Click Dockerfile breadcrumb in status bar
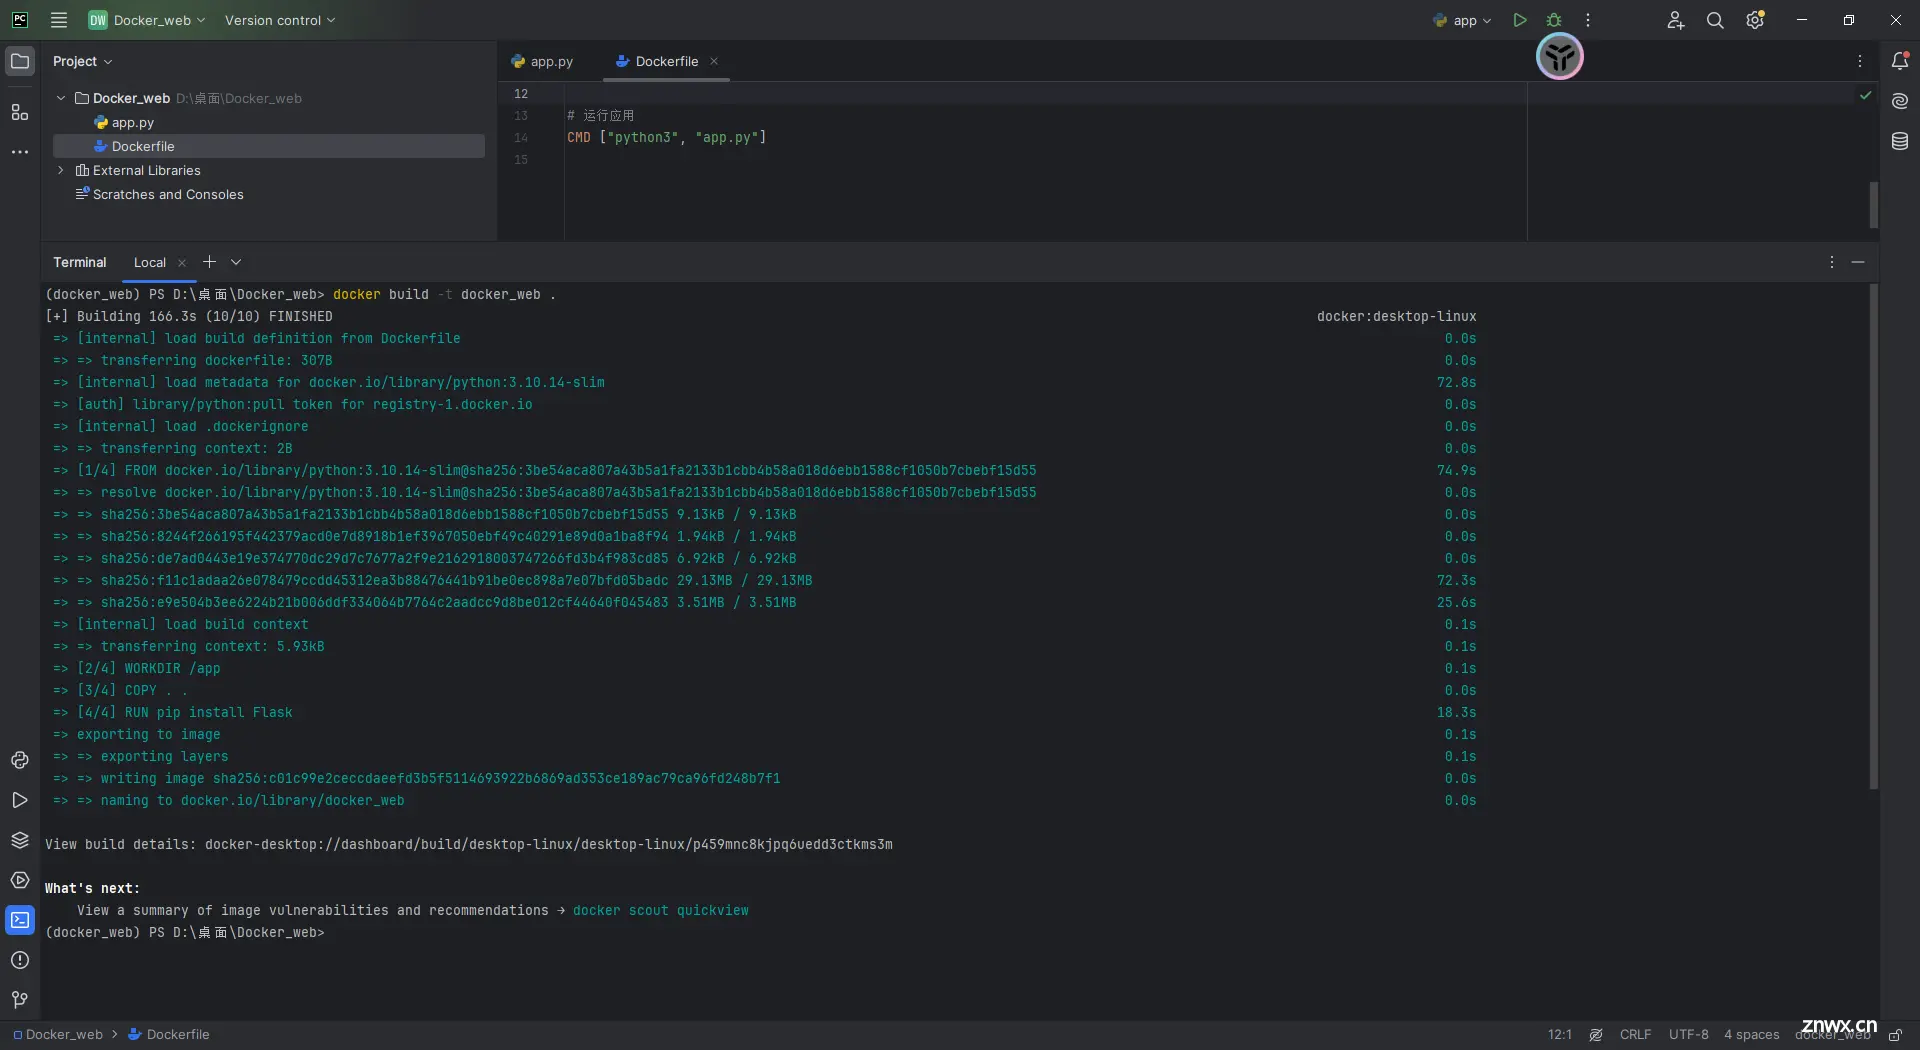The height and width of the screenshot is (1050, 1920). 169,1035
